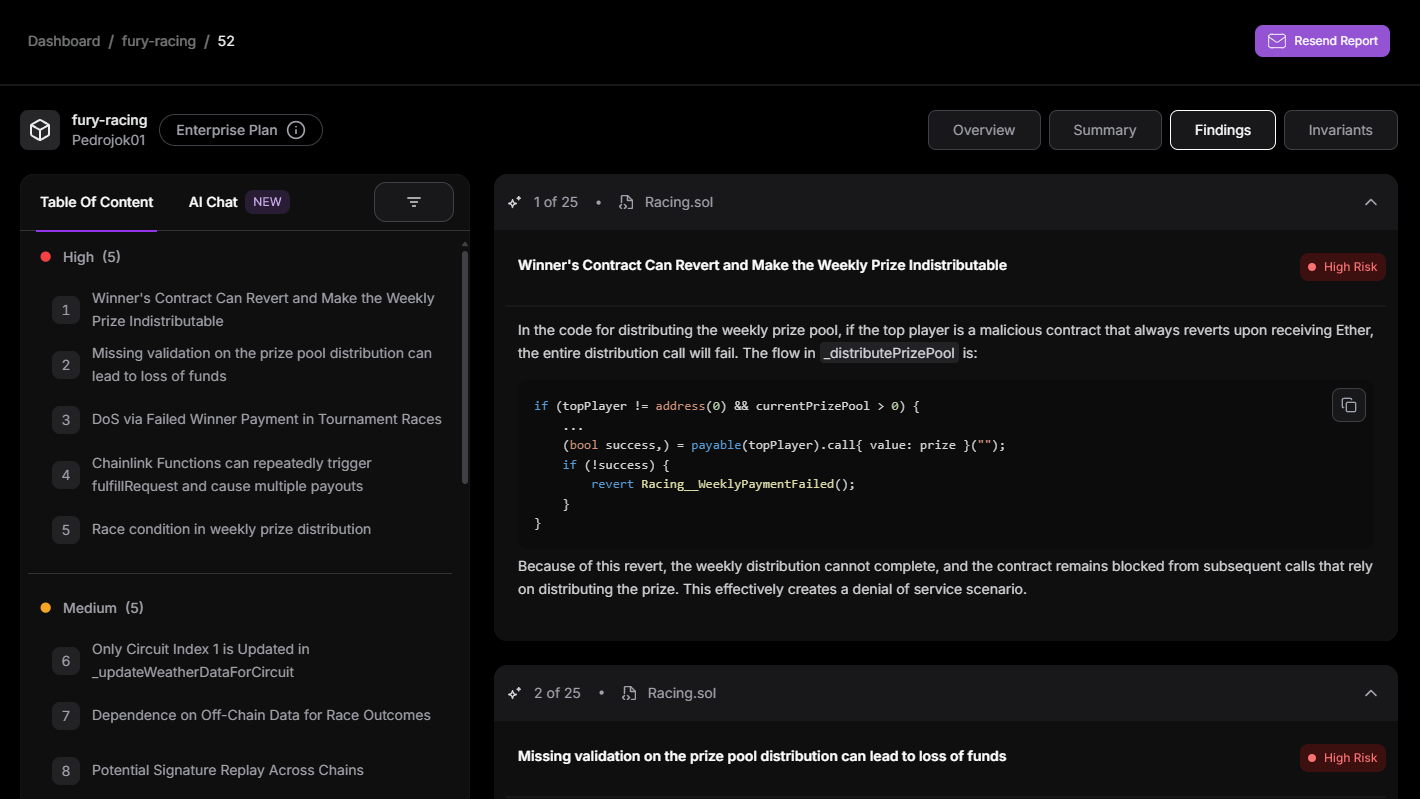
Task: Click finding 2 title in main panel
Action: [762, 756]
